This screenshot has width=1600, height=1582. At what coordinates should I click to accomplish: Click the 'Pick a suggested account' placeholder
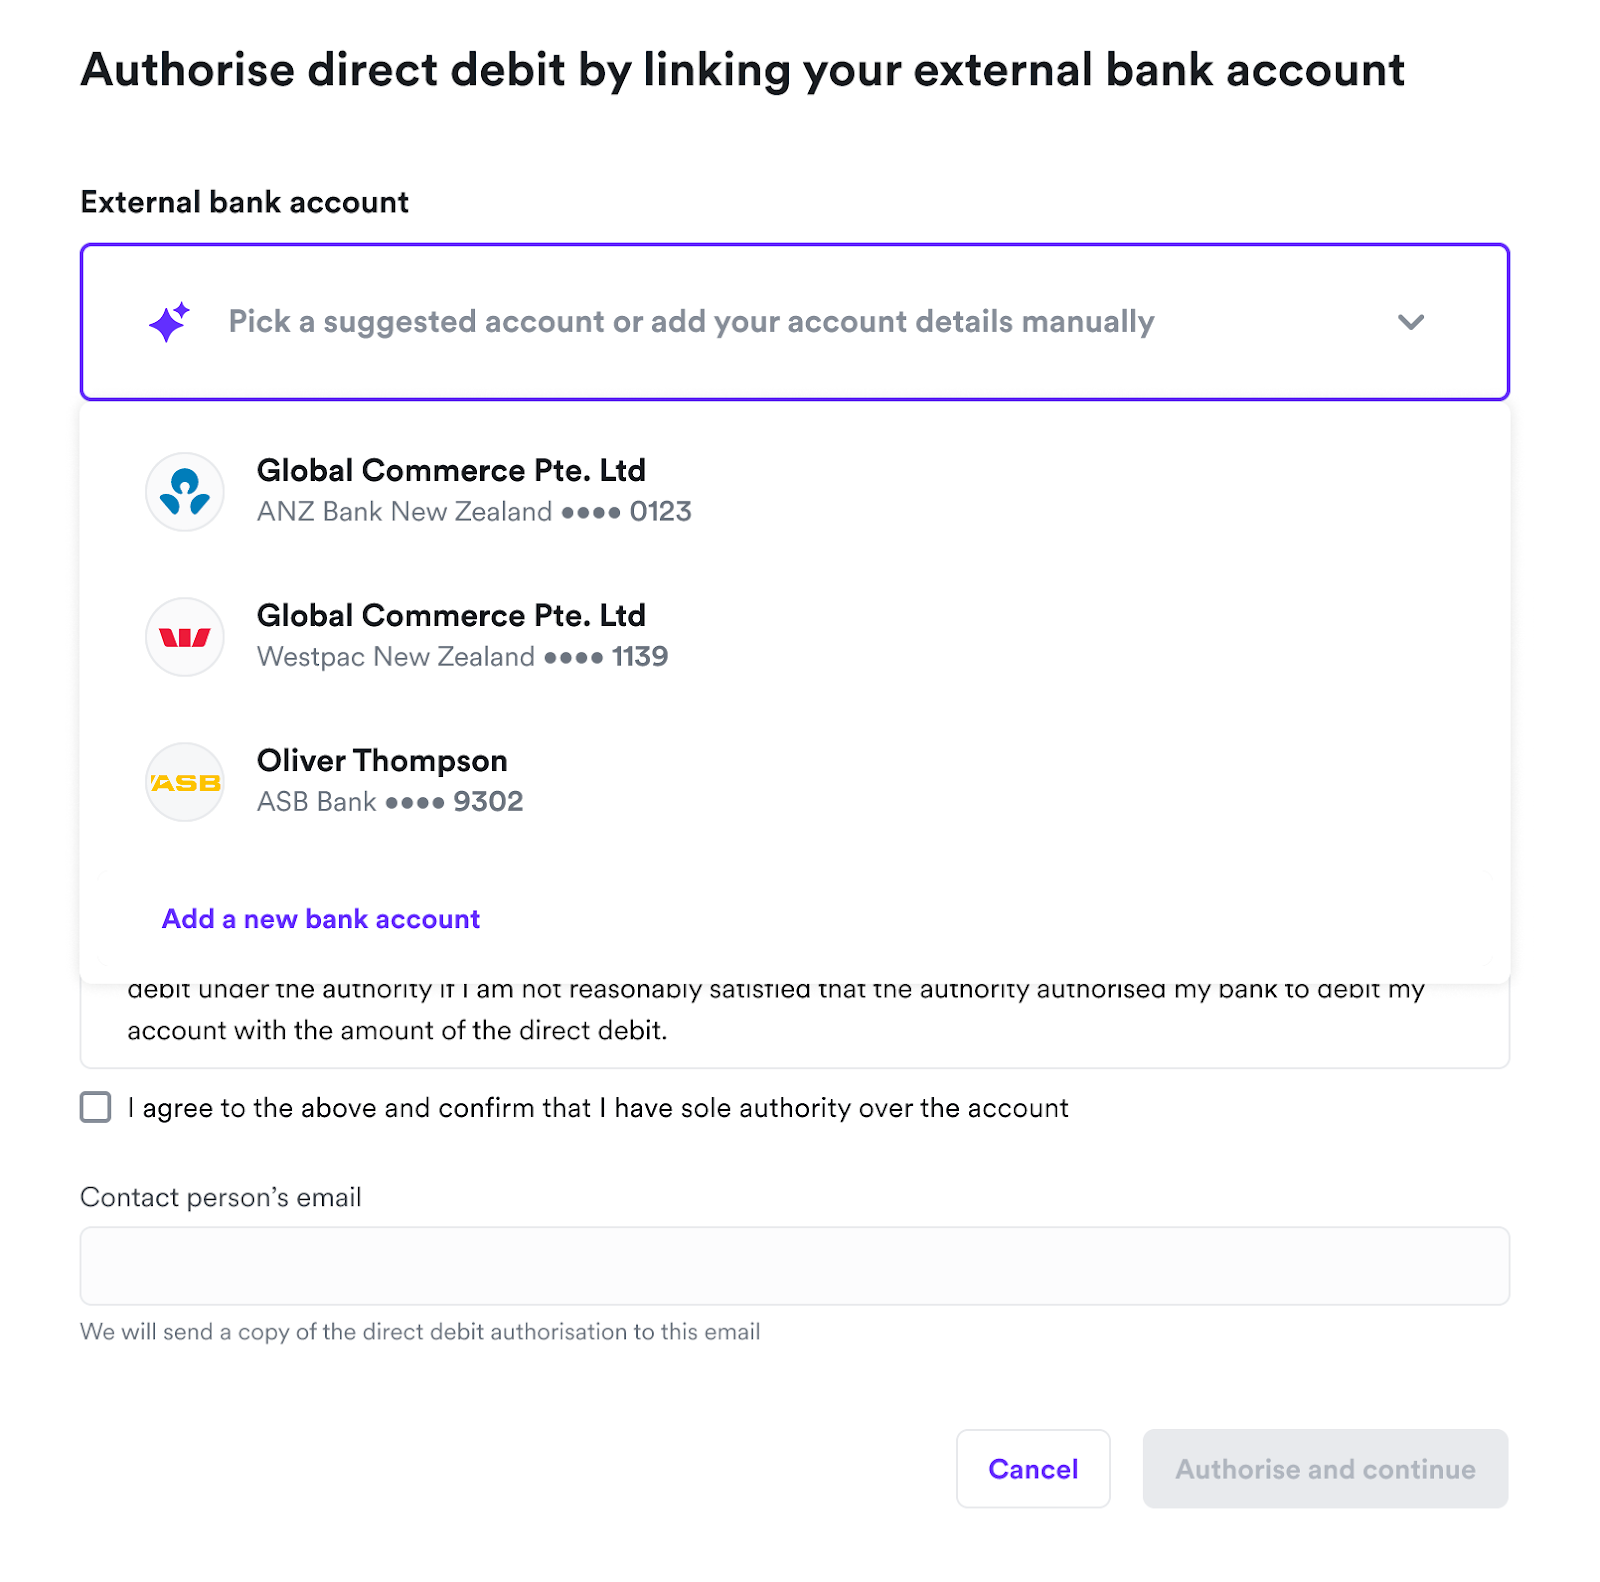point(691,322)
